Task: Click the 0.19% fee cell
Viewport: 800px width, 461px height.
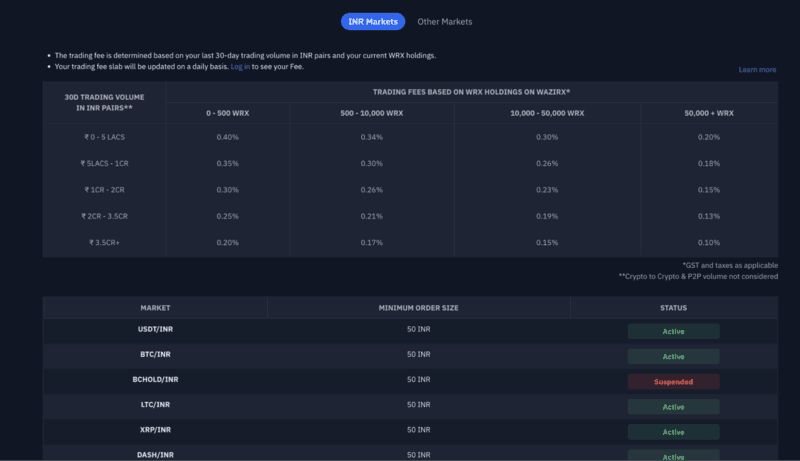Action: (547, 216)
